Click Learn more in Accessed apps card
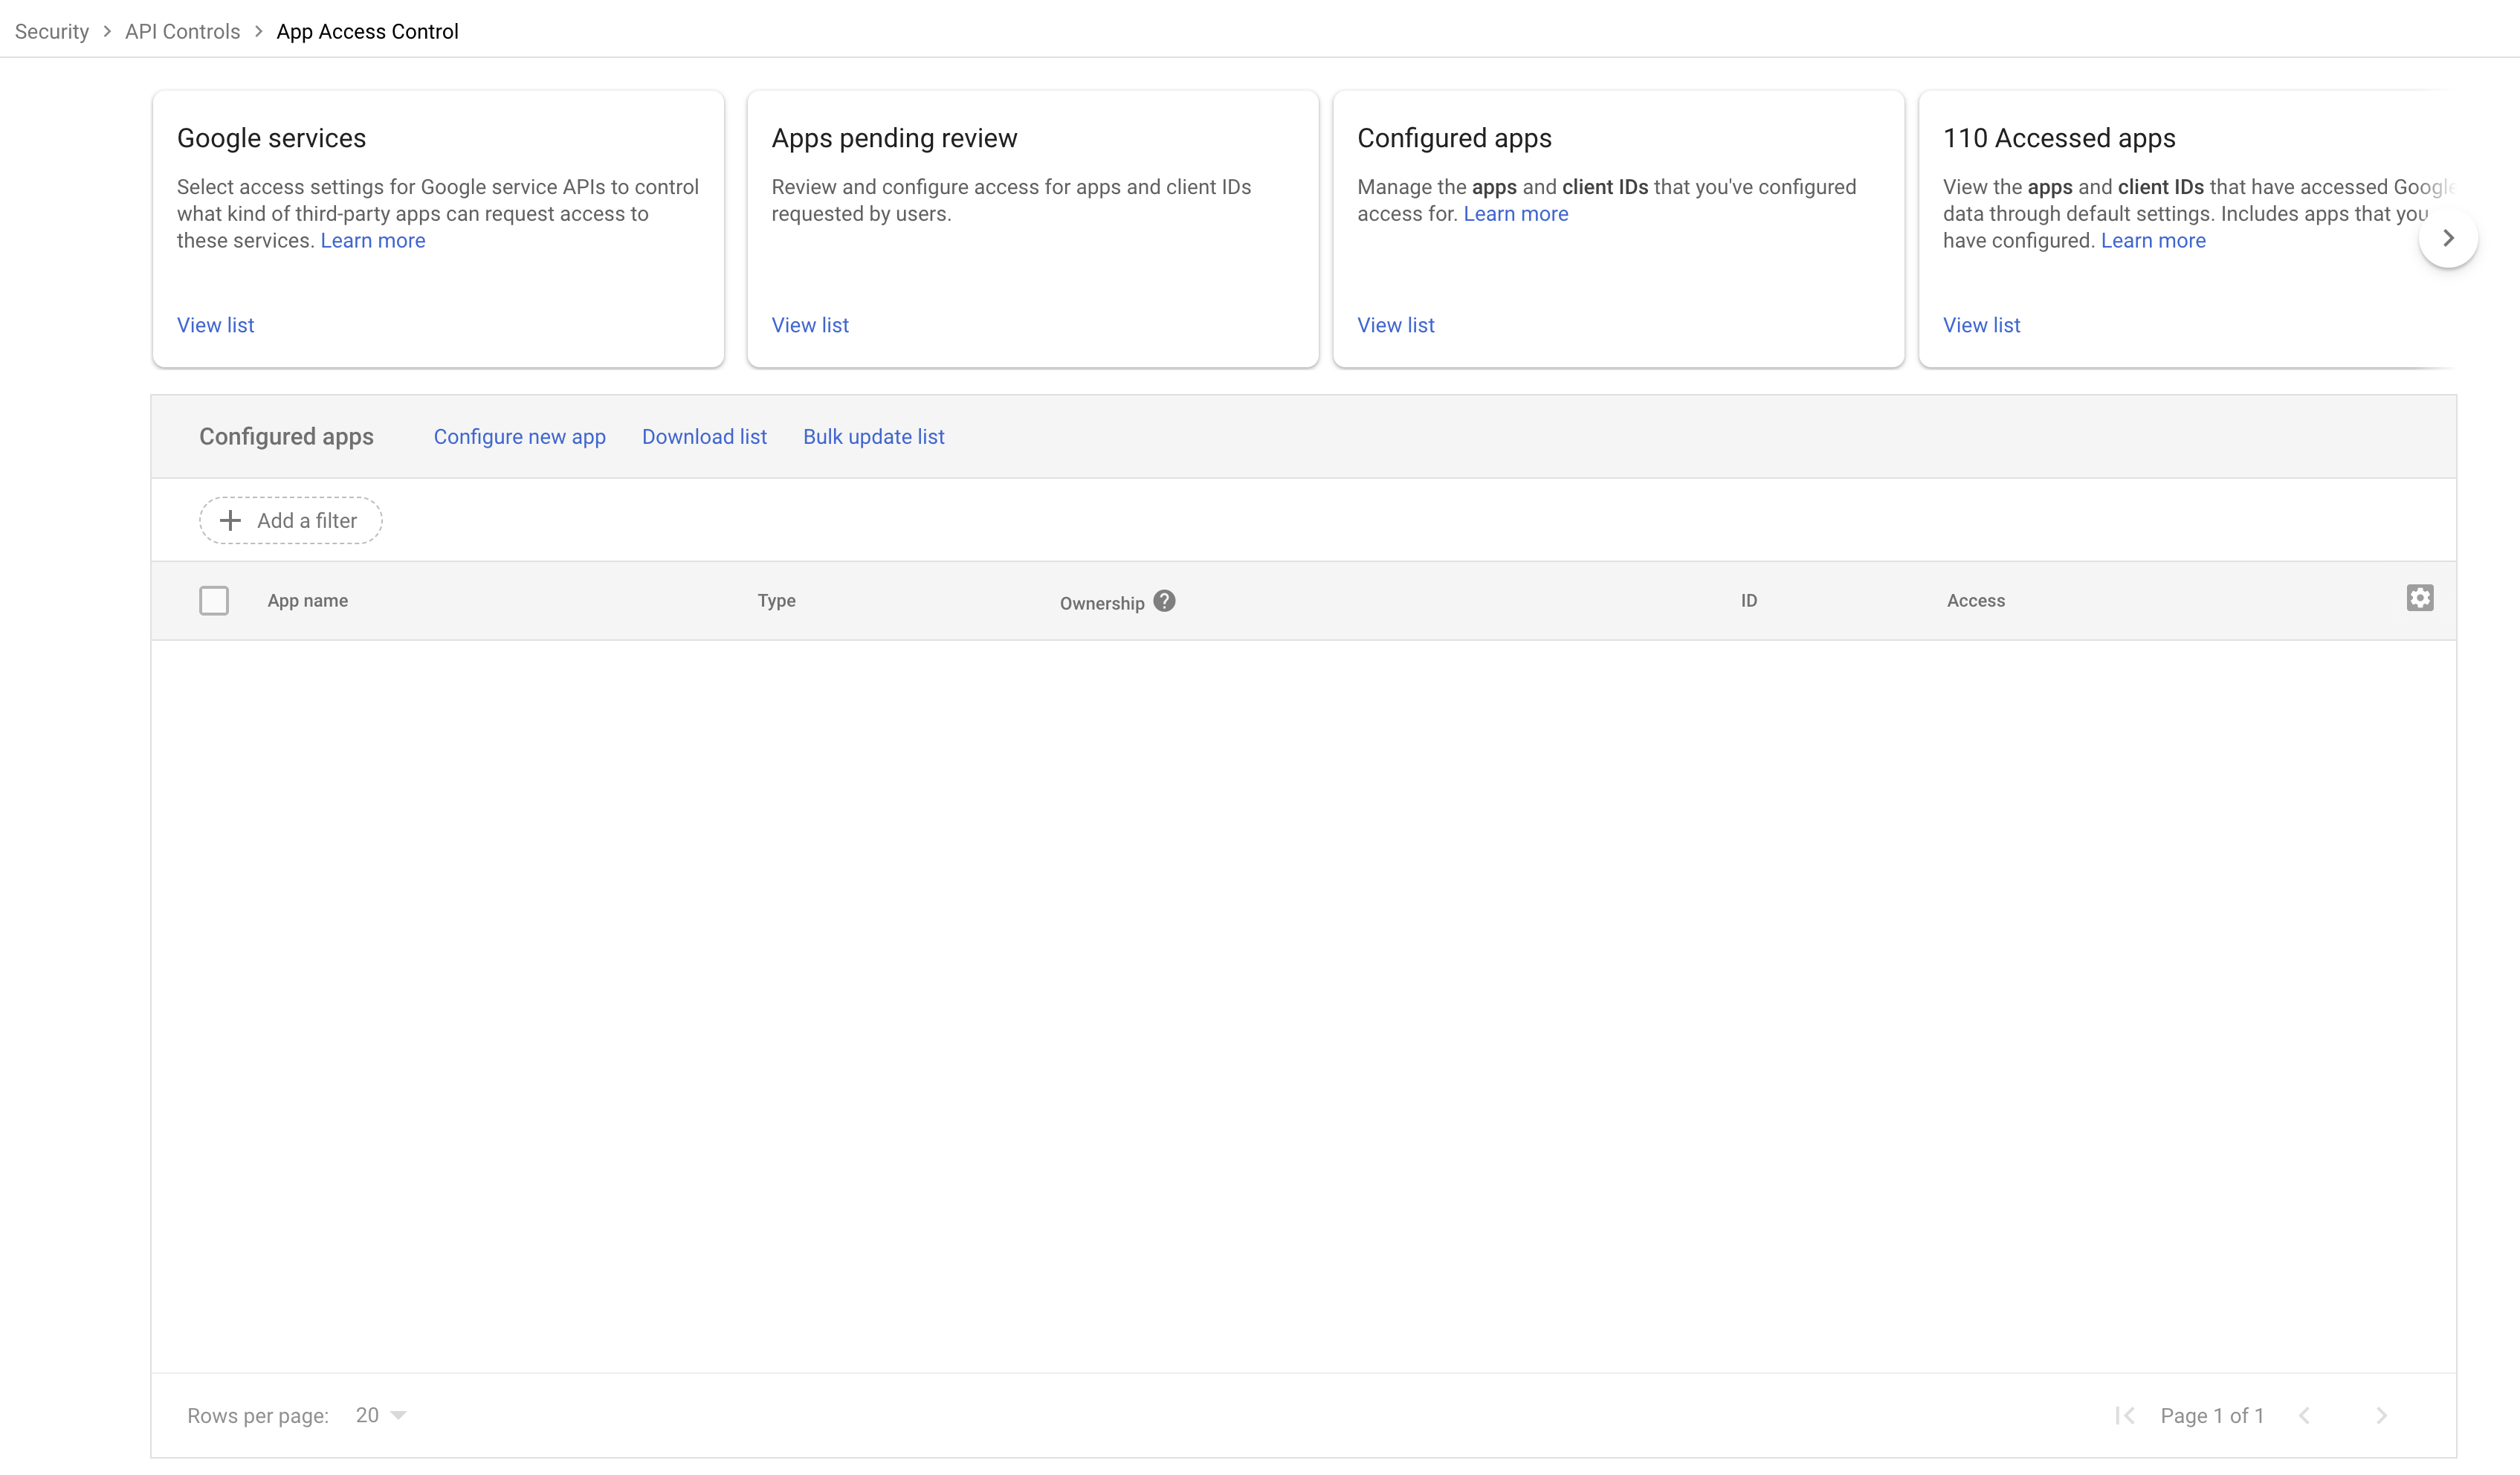The image size is (2520, 1475). coord(2153,241)
